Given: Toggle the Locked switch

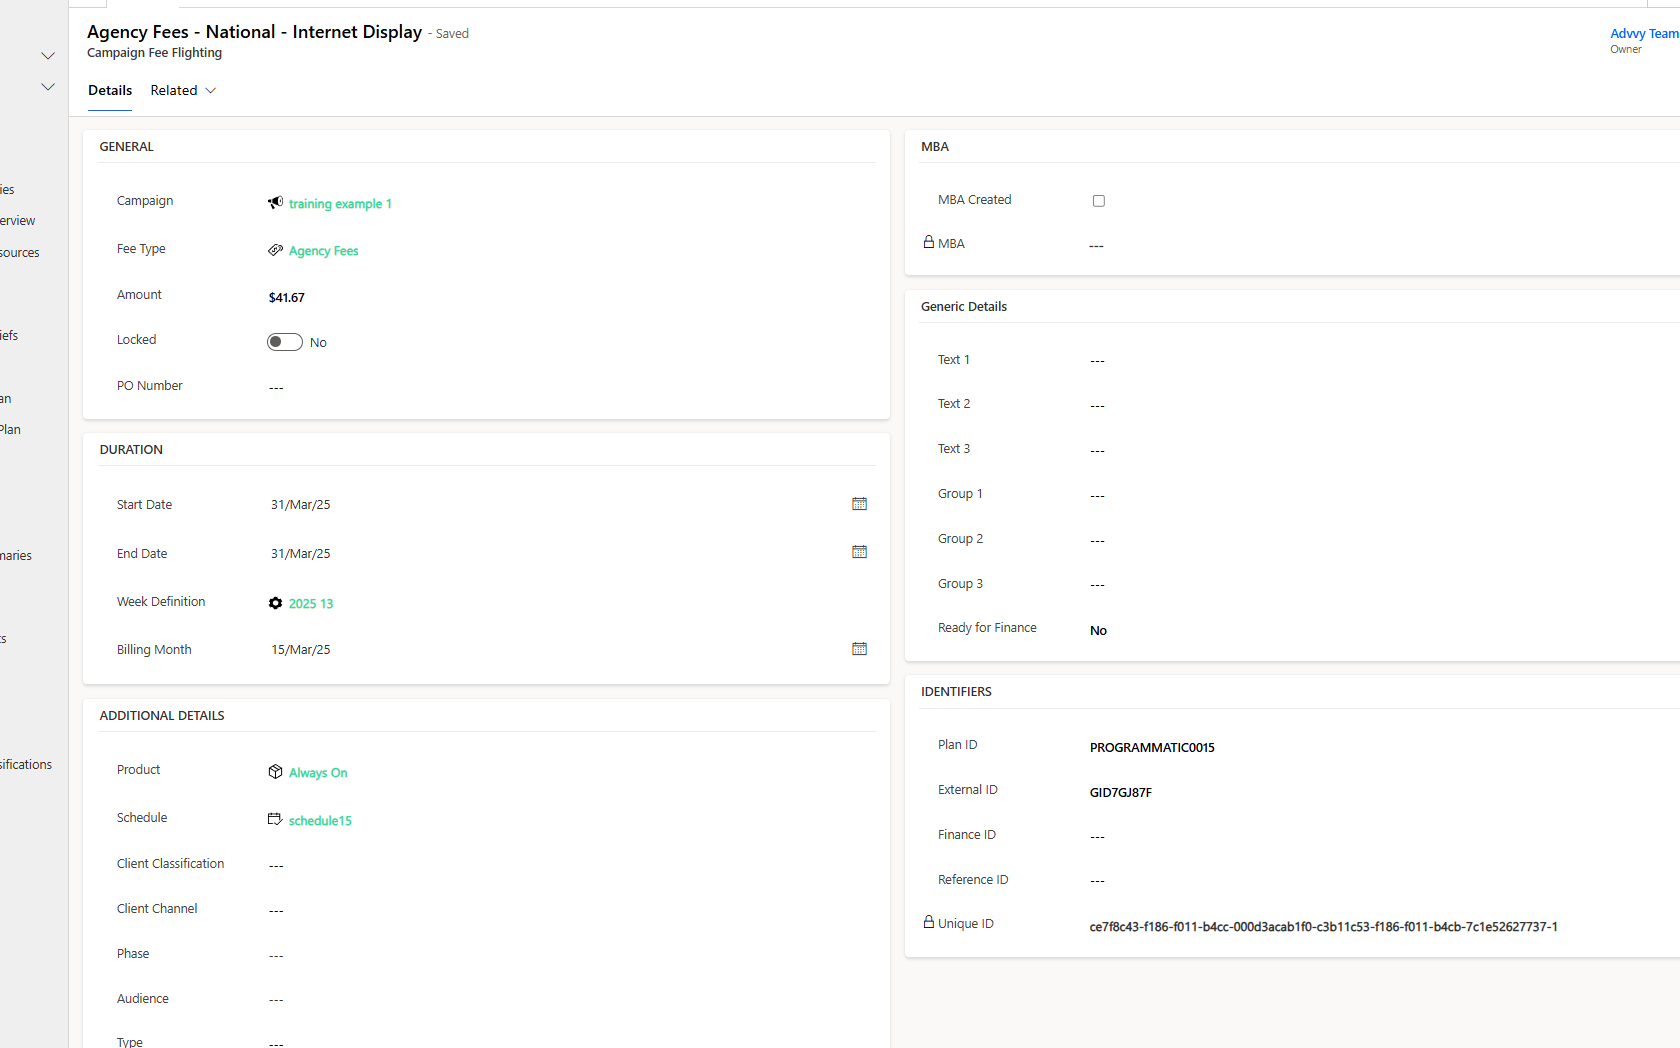Looking at the screenshot, I should coord(285,342).
